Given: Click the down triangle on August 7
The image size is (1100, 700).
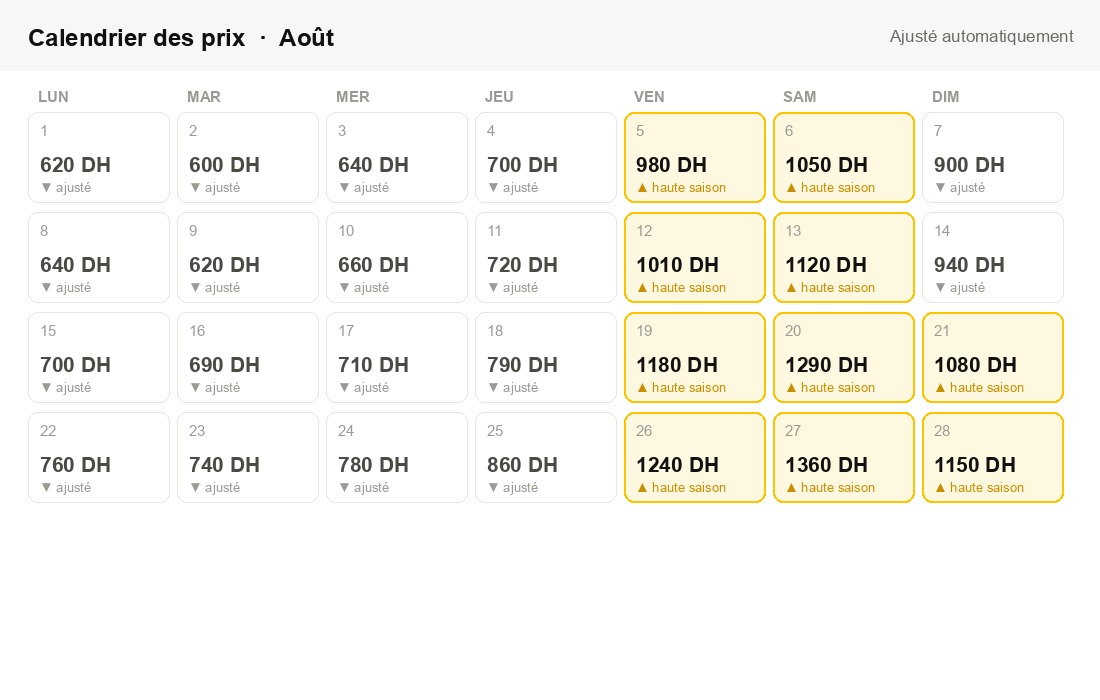Looking at the screenshot, I should click(x=940, y=187).
